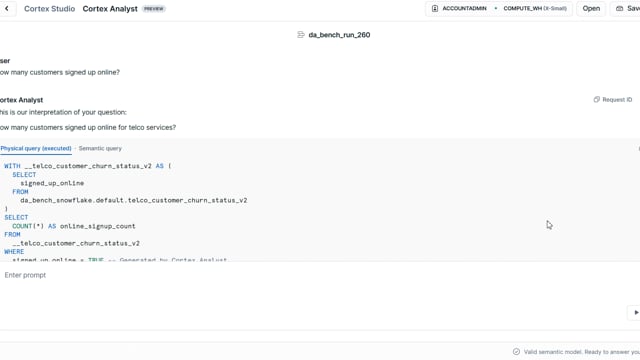Click the Request ID label
The height and width of the screenshot is (360, 640).
tap(617, 100)
